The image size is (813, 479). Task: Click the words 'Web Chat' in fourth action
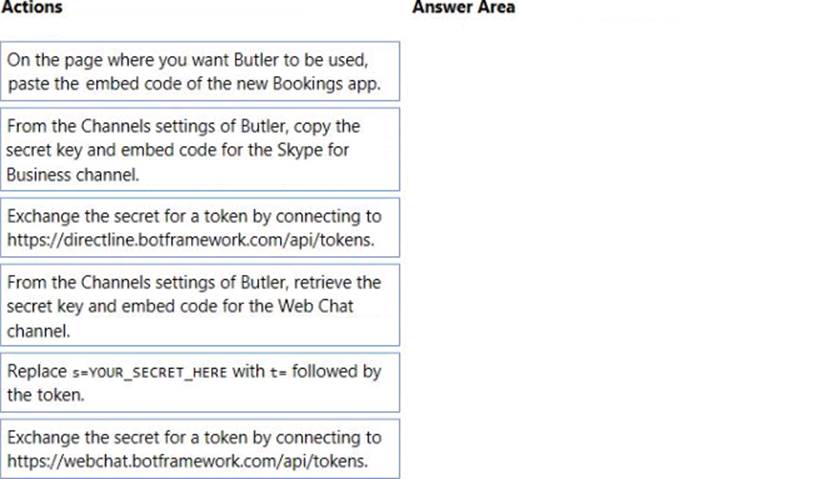[315, 306]
